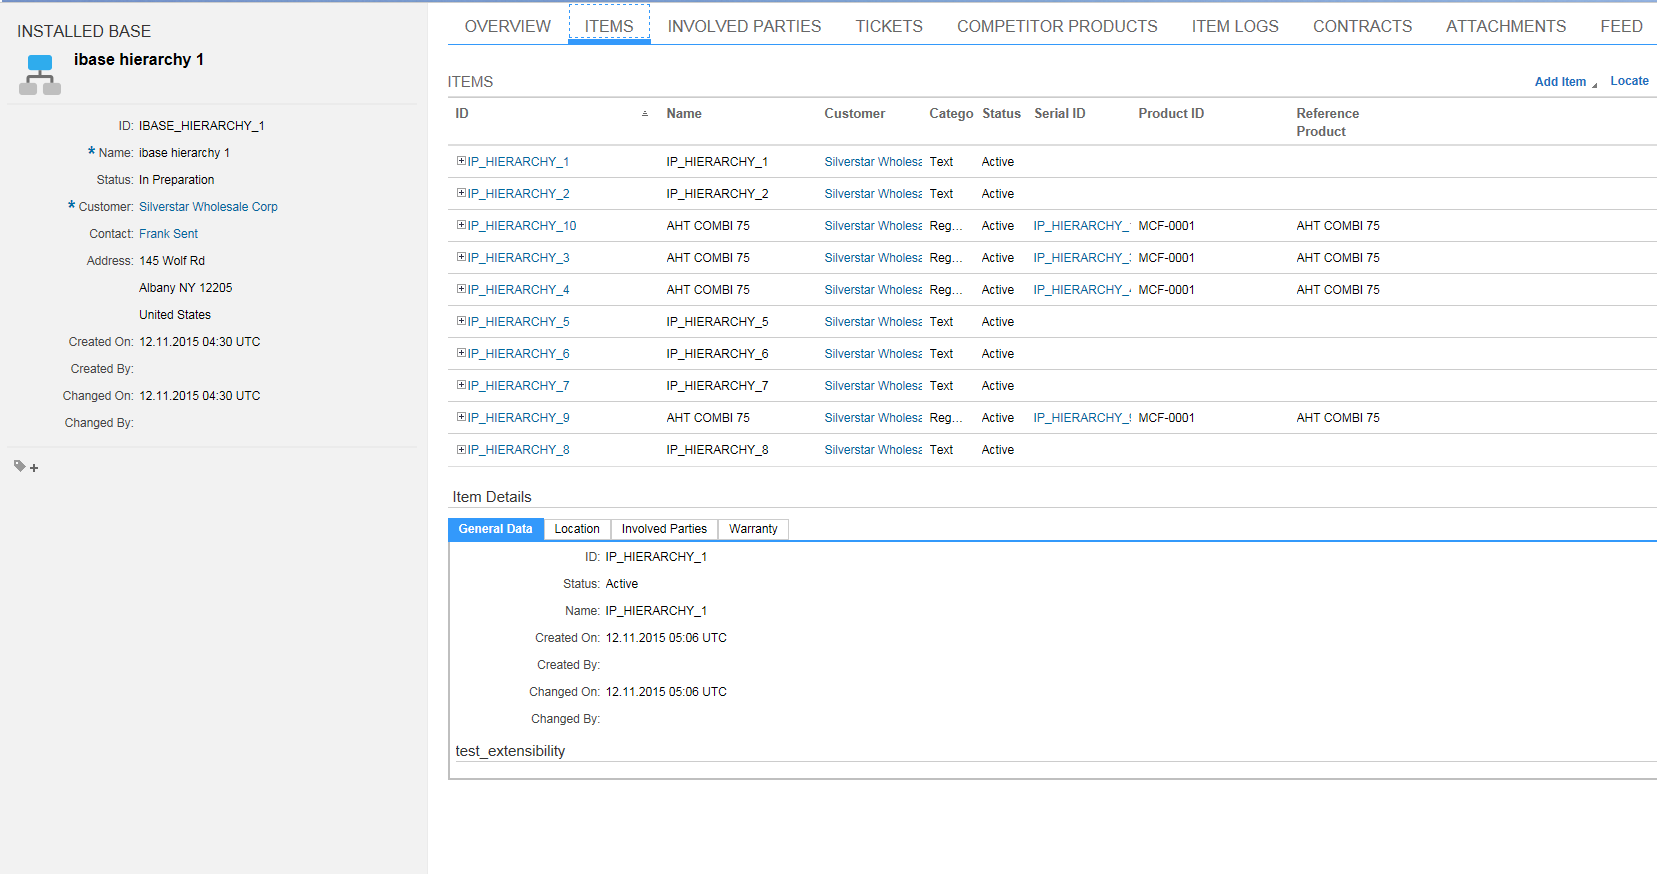
Task: Switch to the Tickets tab
Action: click(x=888, y=26)
